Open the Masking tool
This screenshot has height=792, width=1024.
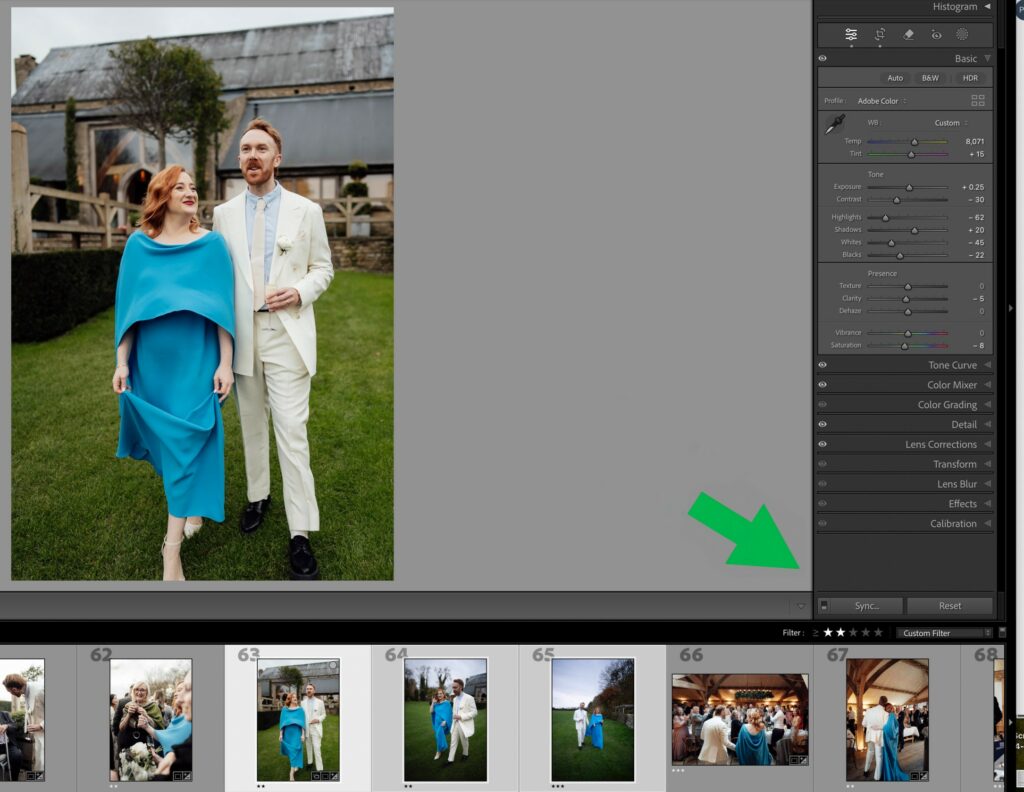tap(962, 34)
